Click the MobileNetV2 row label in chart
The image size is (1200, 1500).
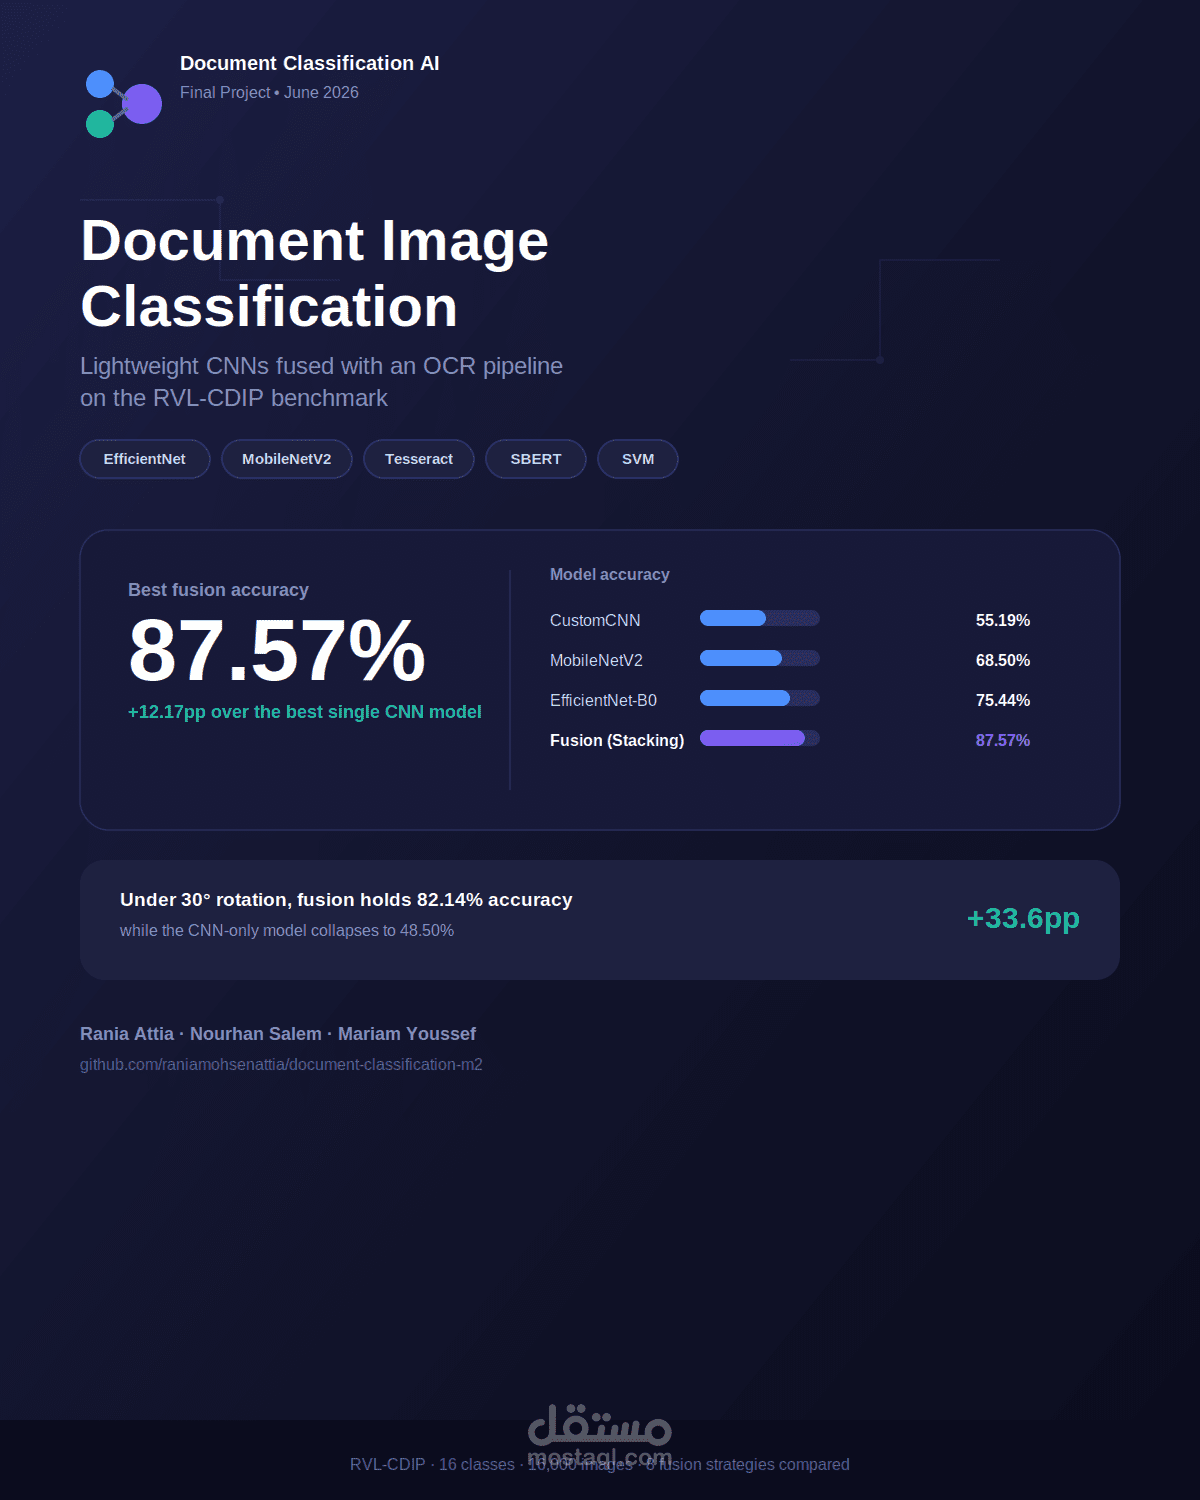(596, 660)
